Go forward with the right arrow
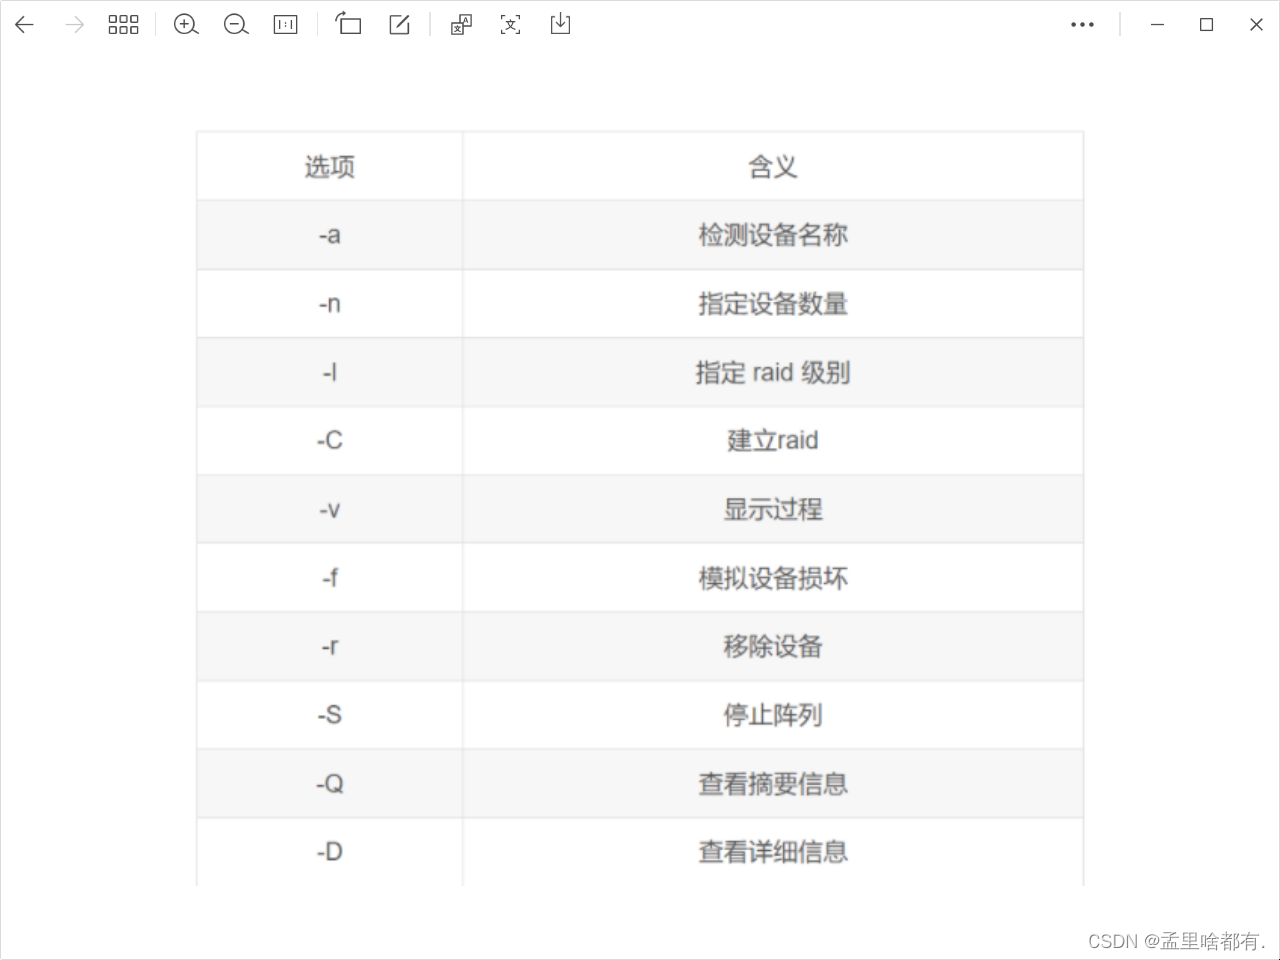This screenshot has height=960, width=1280. [74, 25]
